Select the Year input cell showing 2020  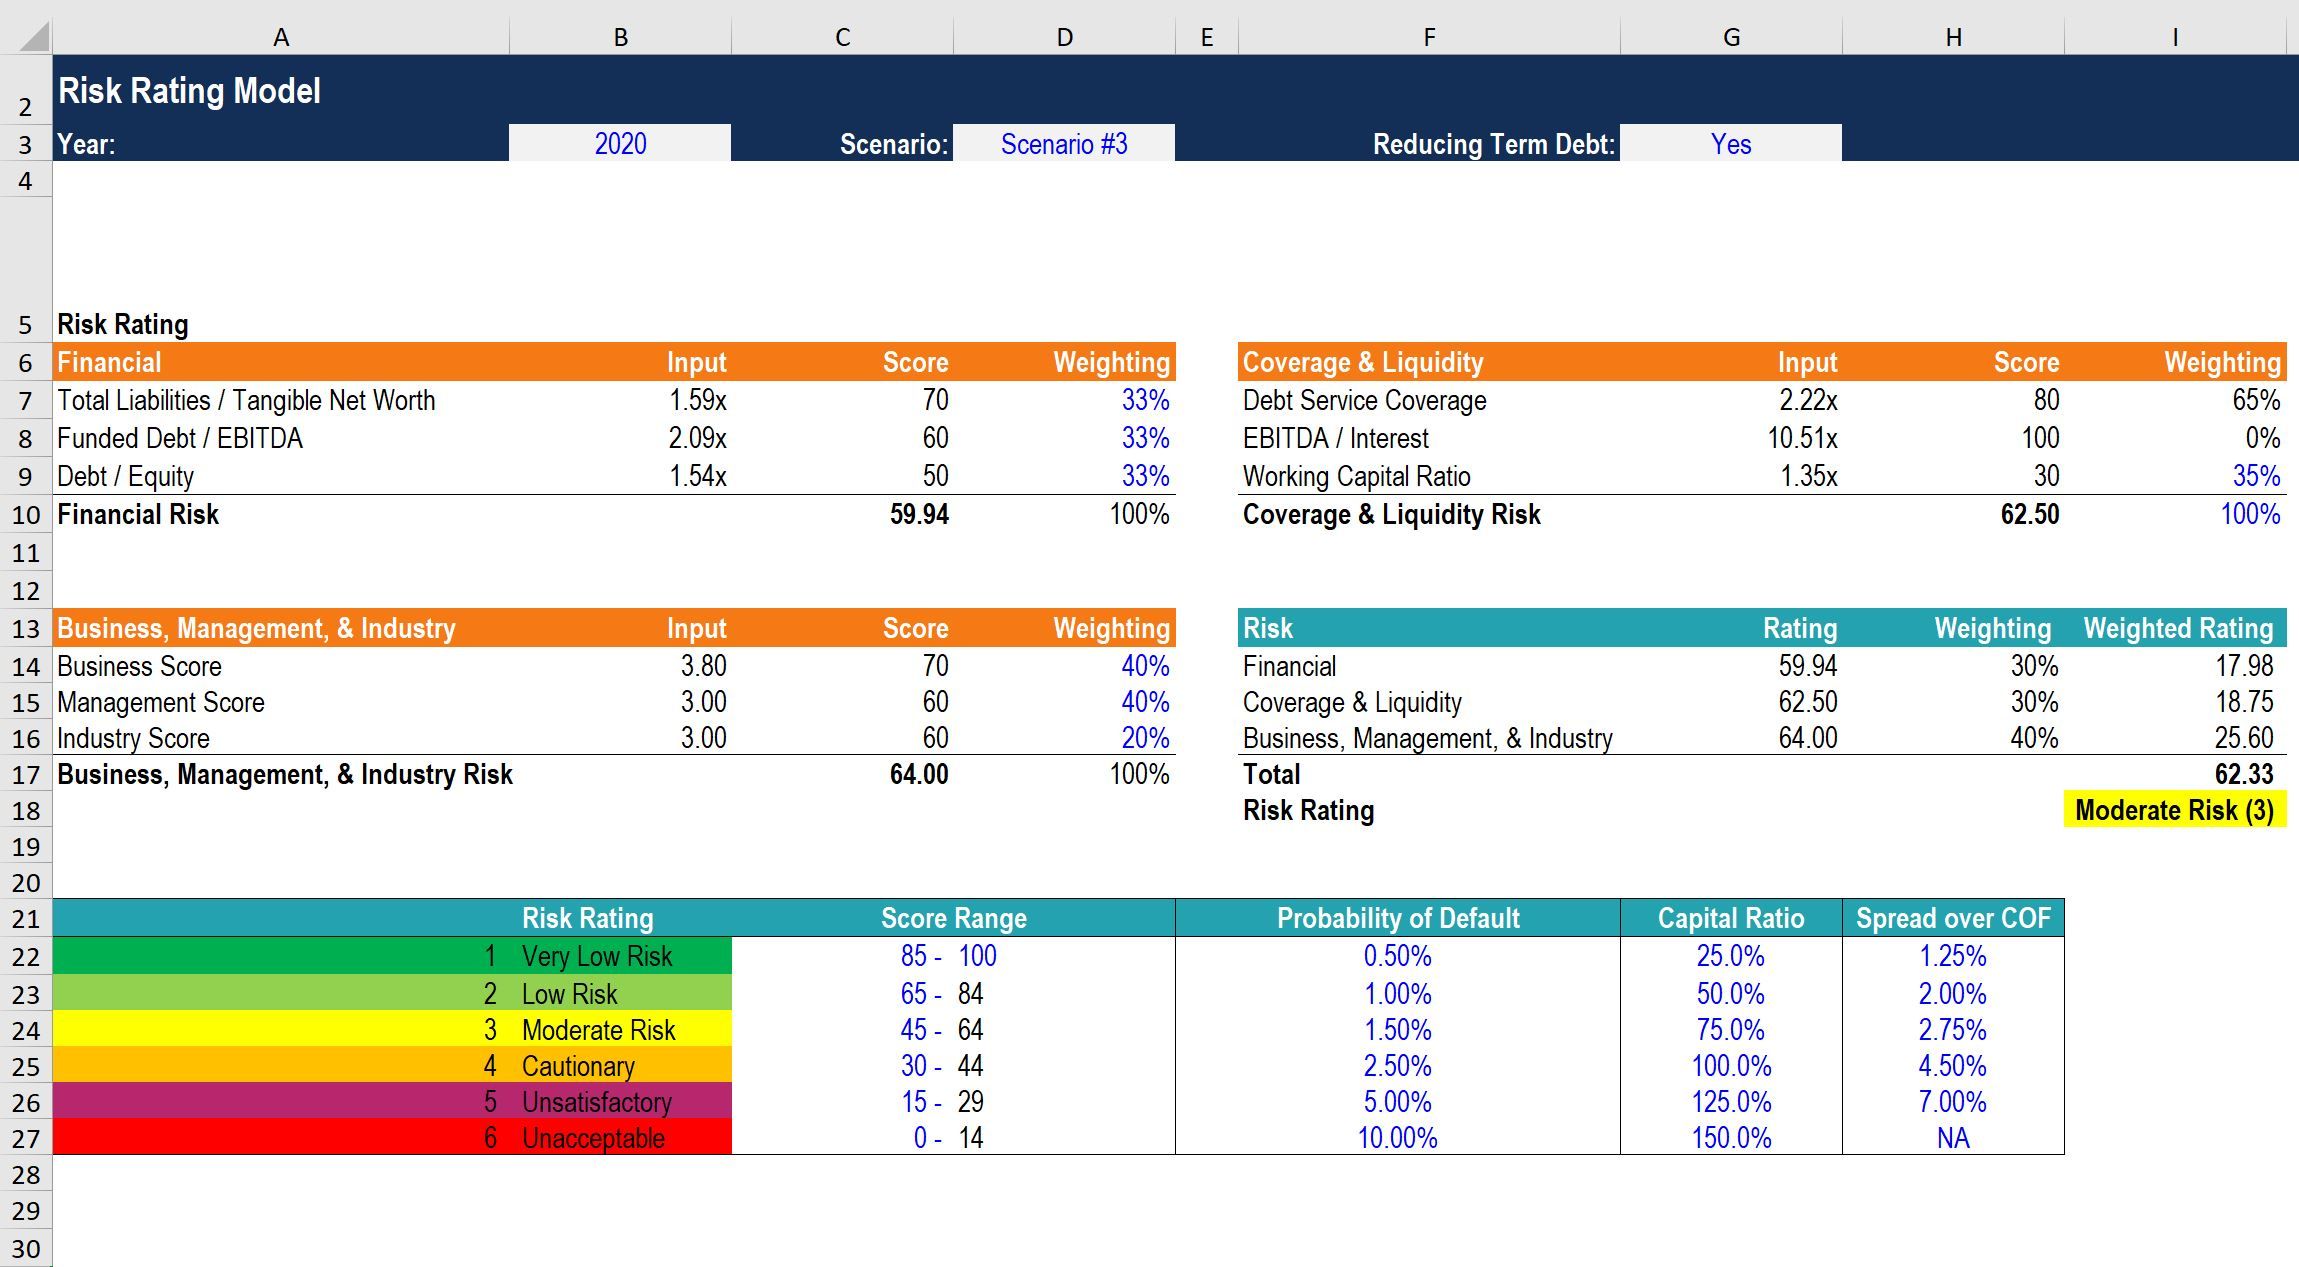point(620,144)
